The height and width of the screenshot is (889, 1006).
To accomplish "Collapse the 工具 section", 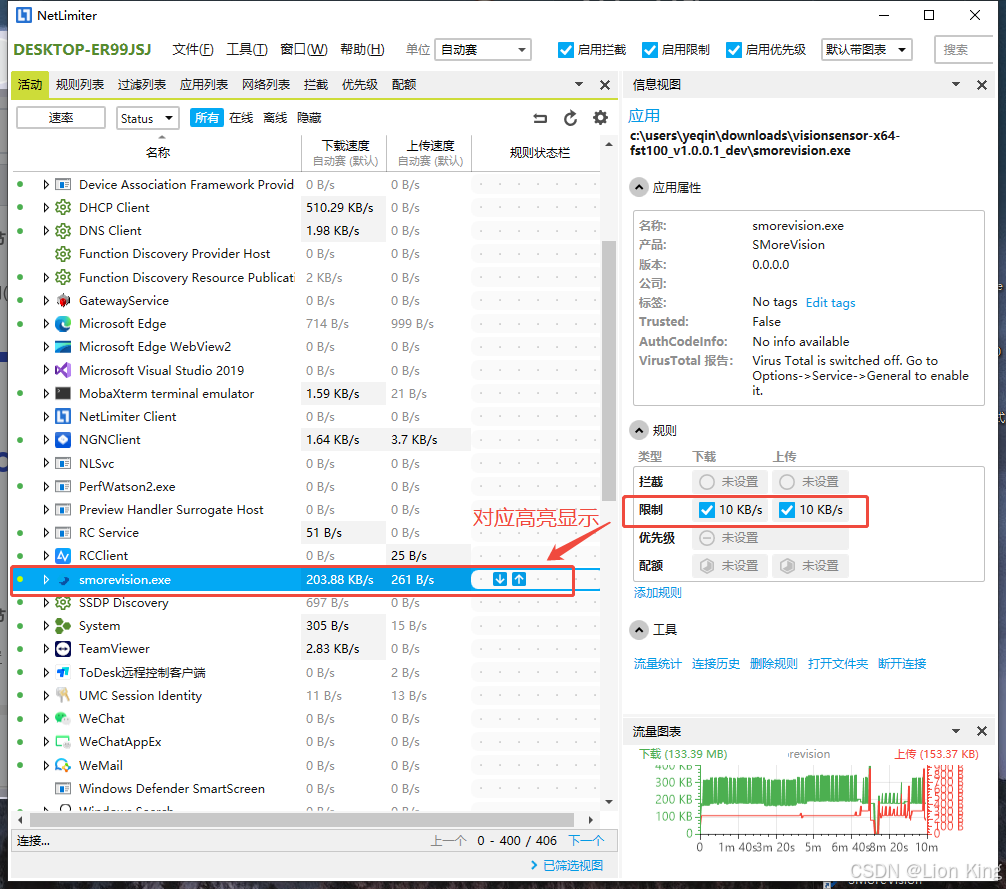I will (638, 630).
